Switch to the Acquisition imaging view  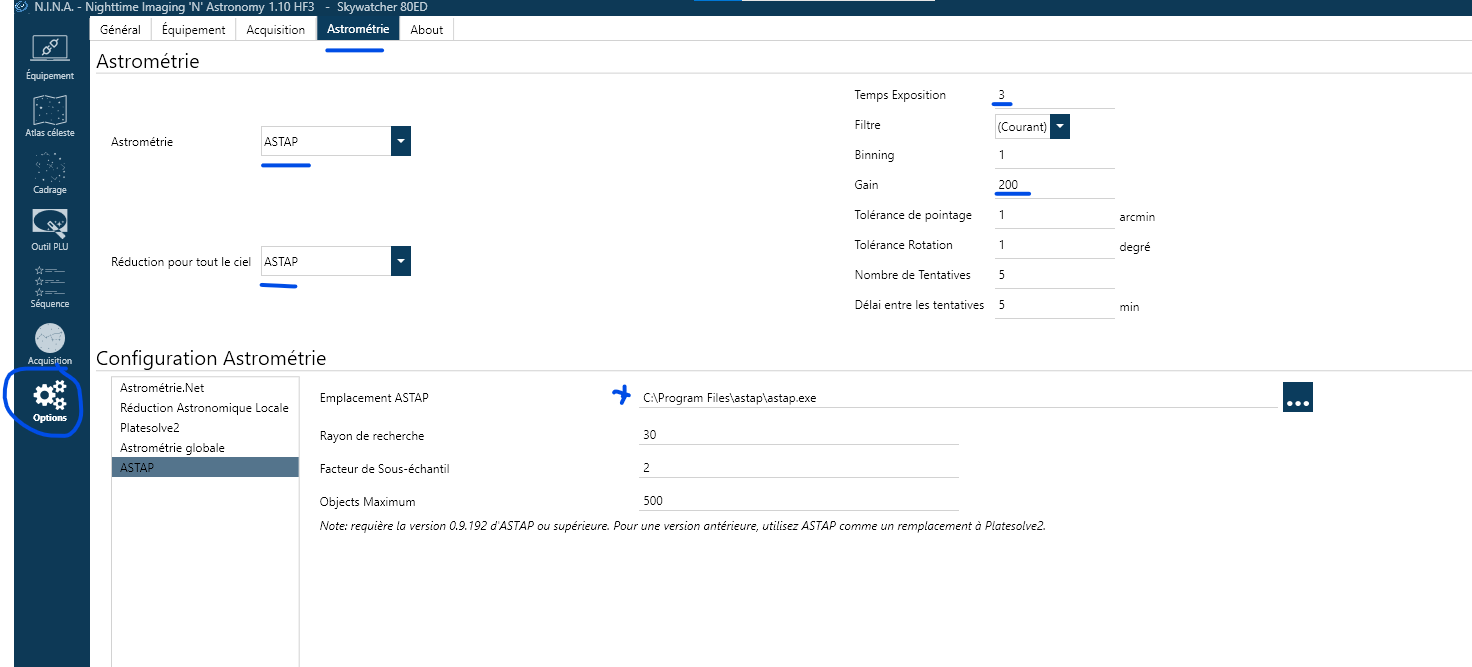(x=50, y=343)
